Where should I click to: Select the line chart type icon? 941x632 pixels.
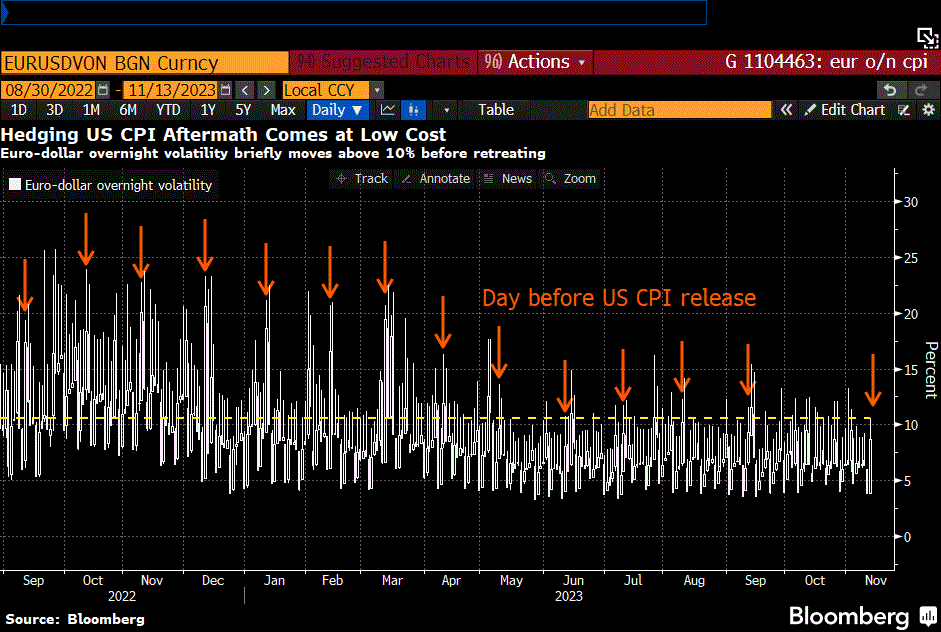pos(388,110)
